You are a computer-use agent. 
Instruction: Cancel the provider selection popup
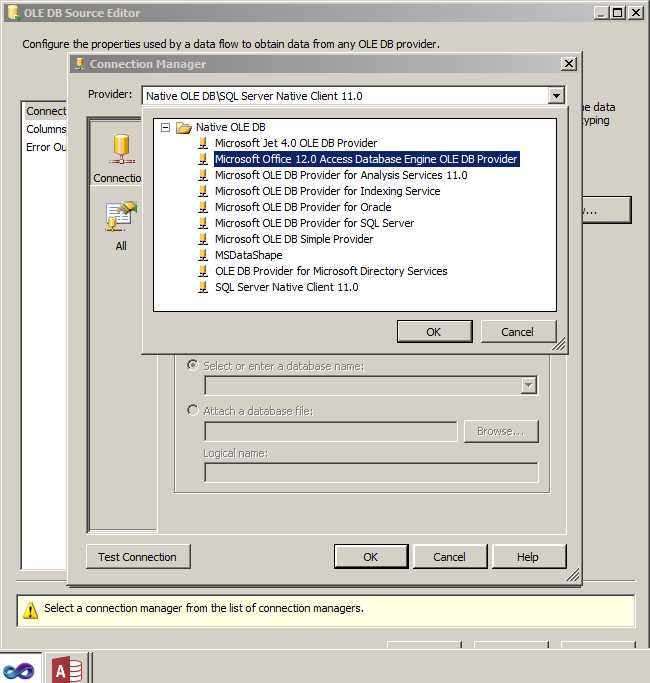[518, 332]
